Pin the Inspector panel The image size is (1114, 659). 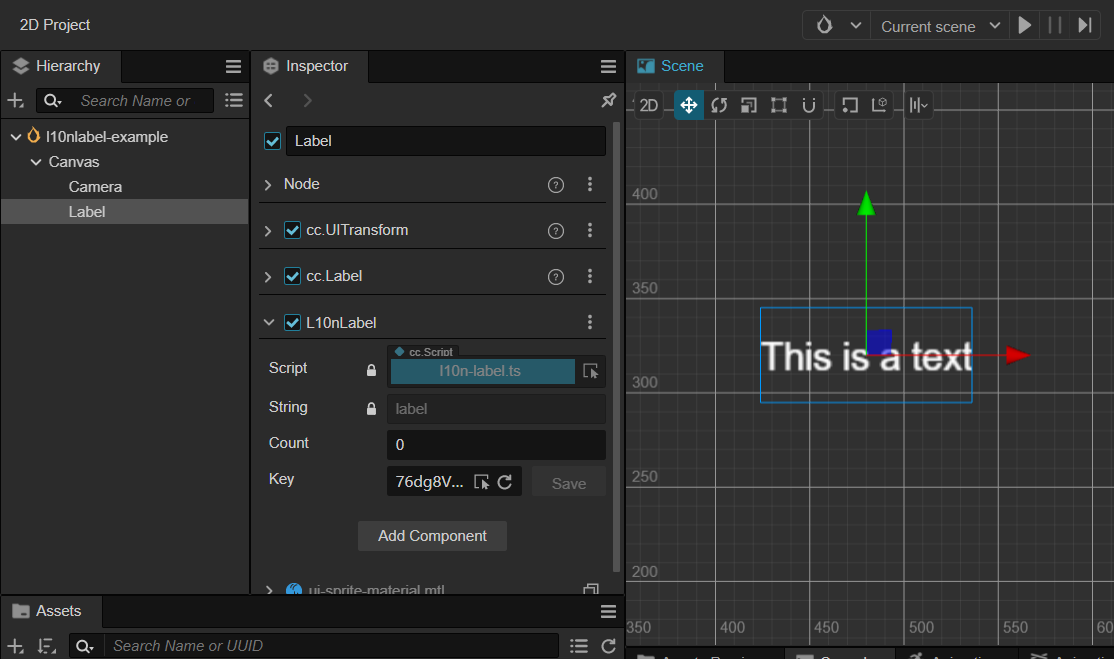click(608, 100)
